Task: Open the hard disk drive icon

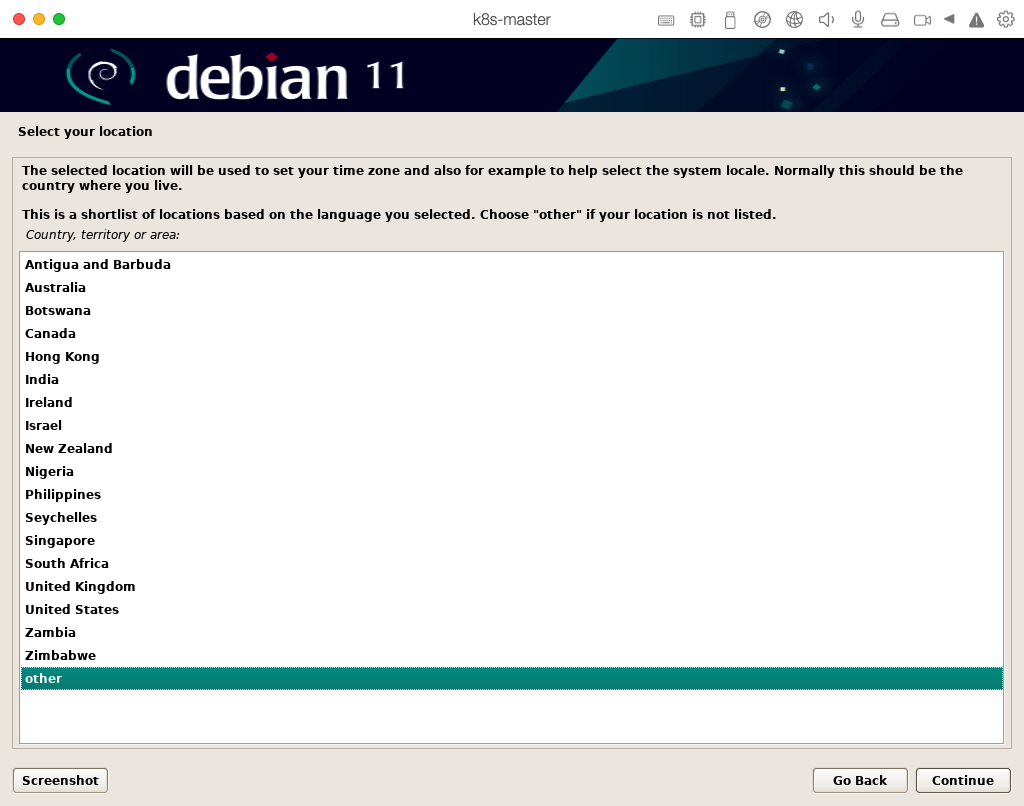Action: click(890, 20)
